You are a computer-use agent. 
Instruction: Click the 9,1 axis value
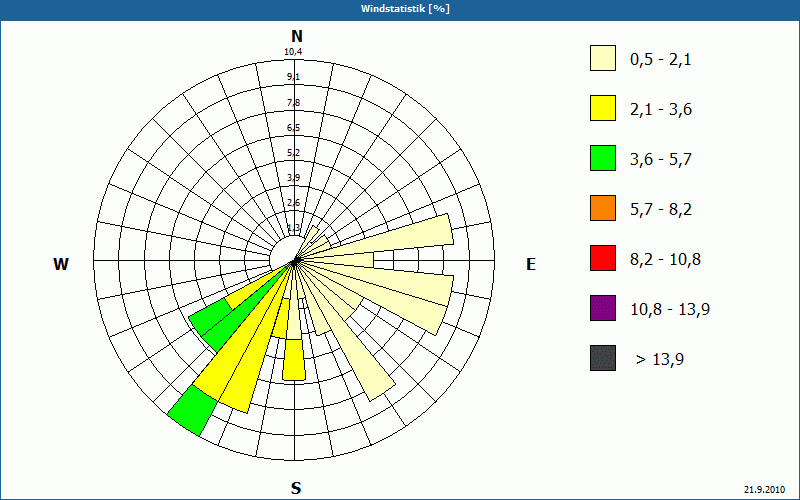293,77
